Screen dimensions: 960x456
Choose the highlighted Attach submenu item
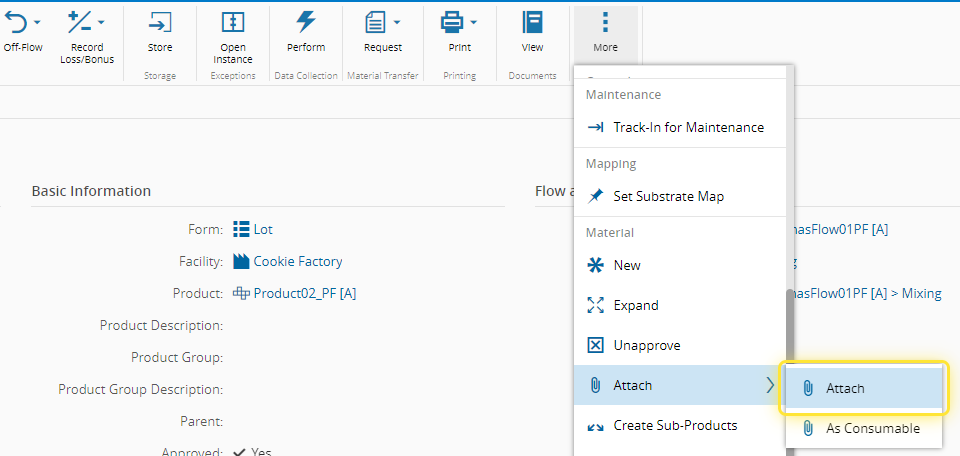pyautogui.click(x=845, y=389)
